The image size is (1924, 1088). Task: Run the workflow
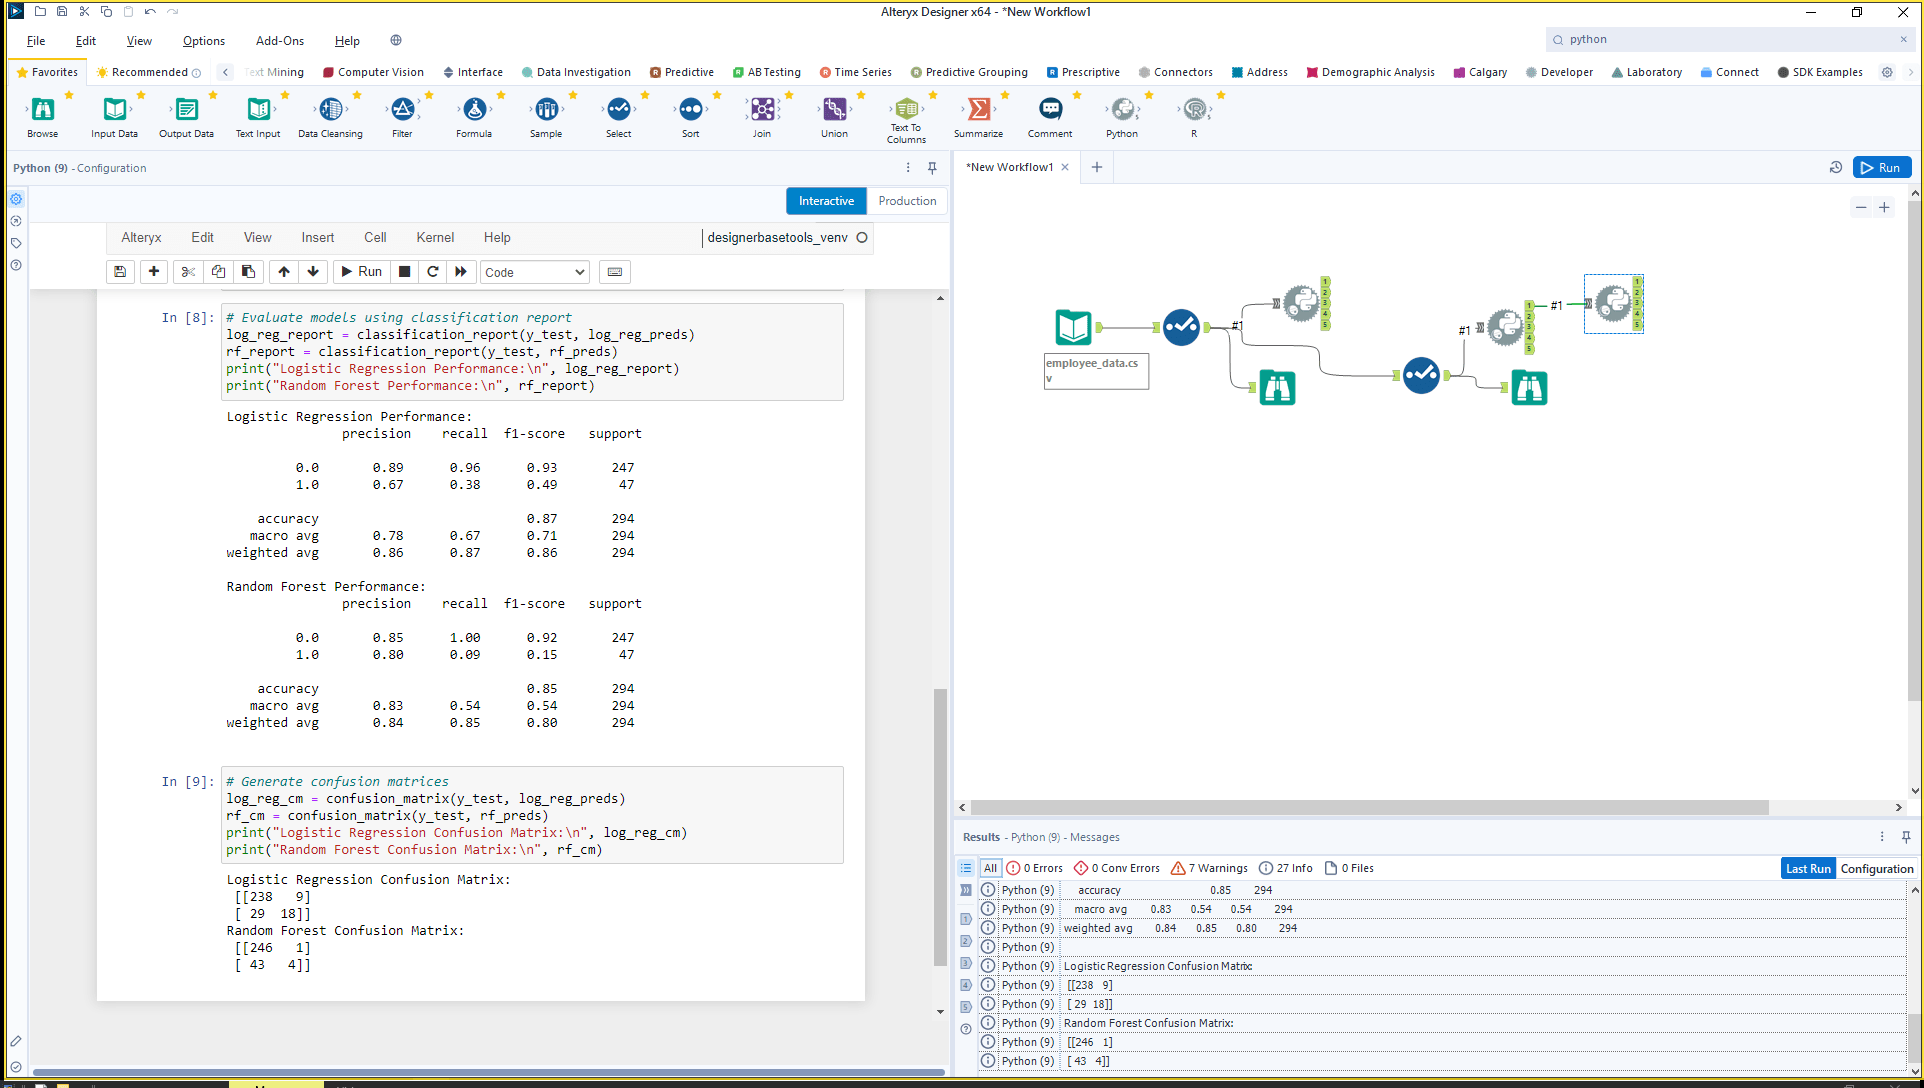1882,167
